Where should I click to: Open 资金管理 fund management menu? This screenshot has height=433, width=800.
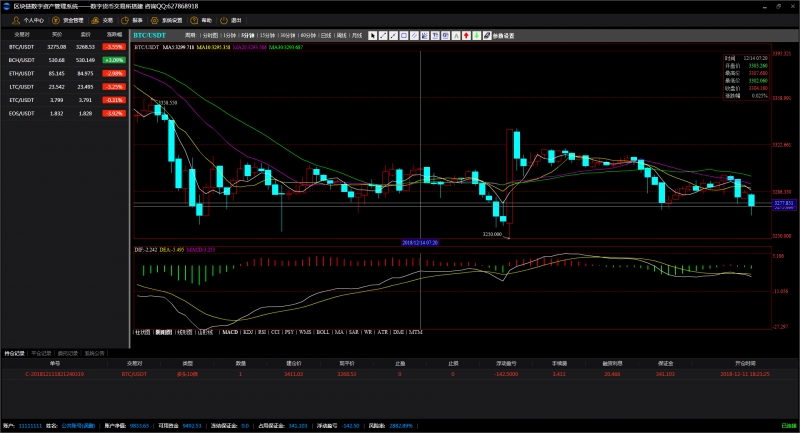(x=68, y=20)
